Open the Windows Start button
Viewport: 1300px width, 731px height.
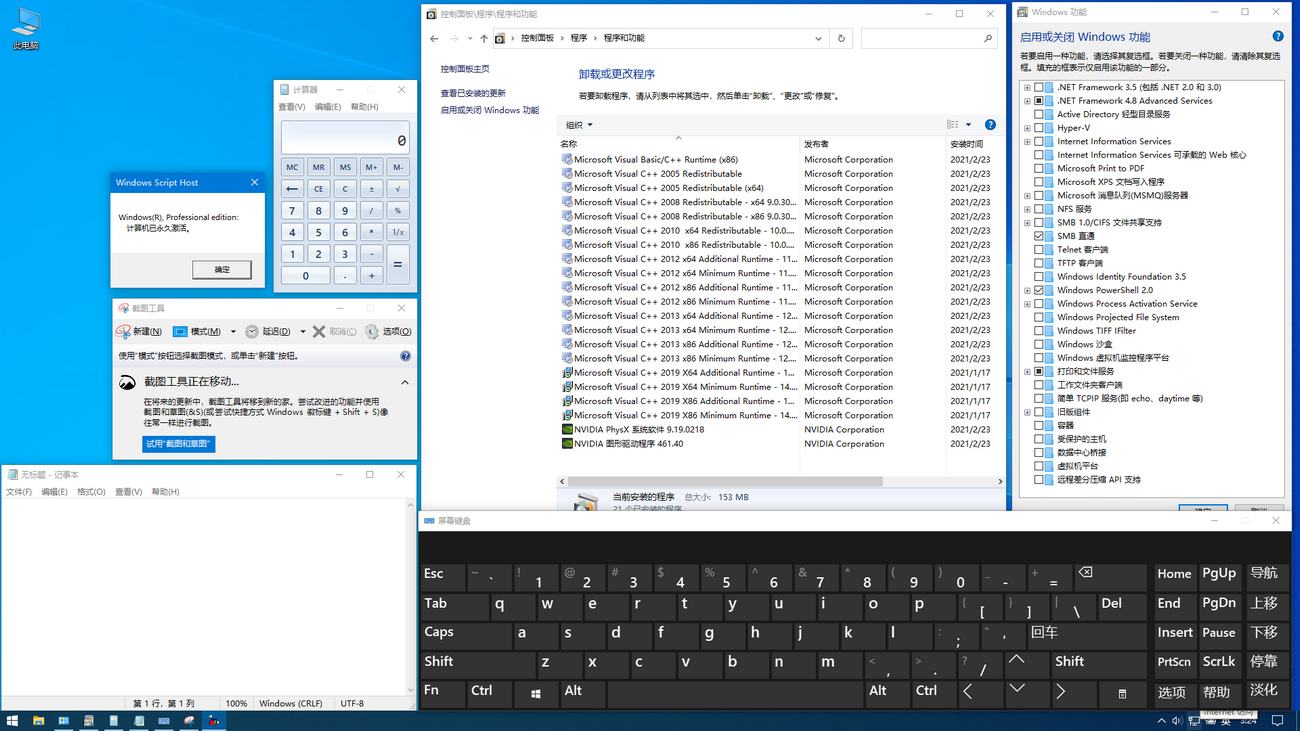point(12,720)
